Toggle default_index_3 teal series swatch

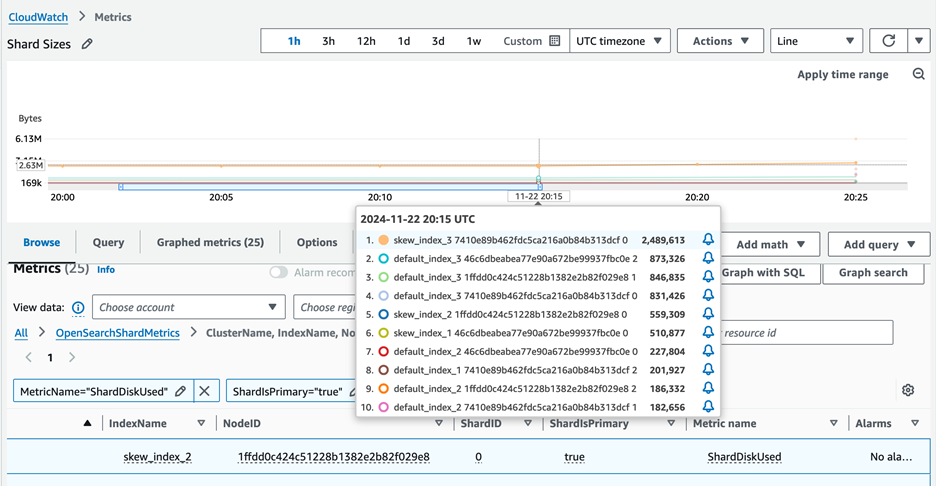(x=383, y=259)
